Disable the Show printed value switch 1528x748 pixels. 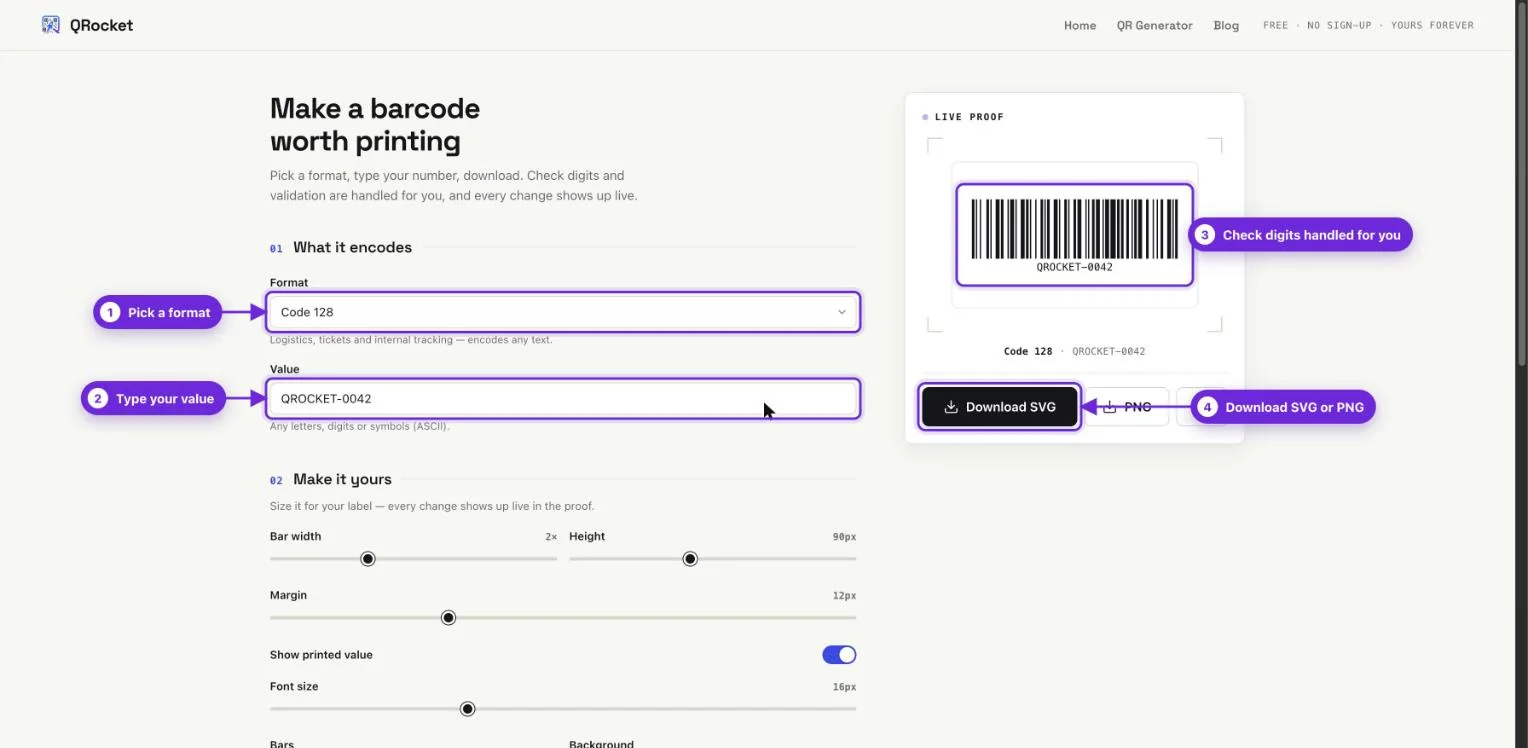tap(839, 655)
